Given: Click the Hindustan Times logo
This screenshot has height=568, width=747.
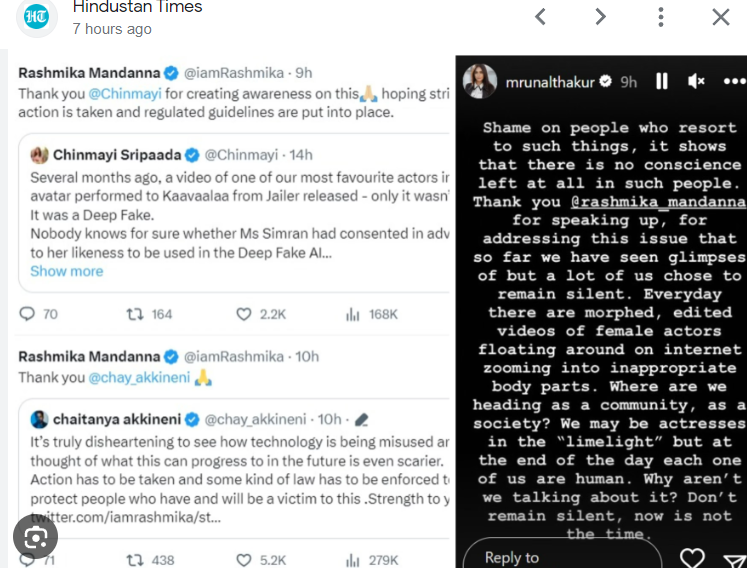Looking at the screenshot, I should (36, 17).
